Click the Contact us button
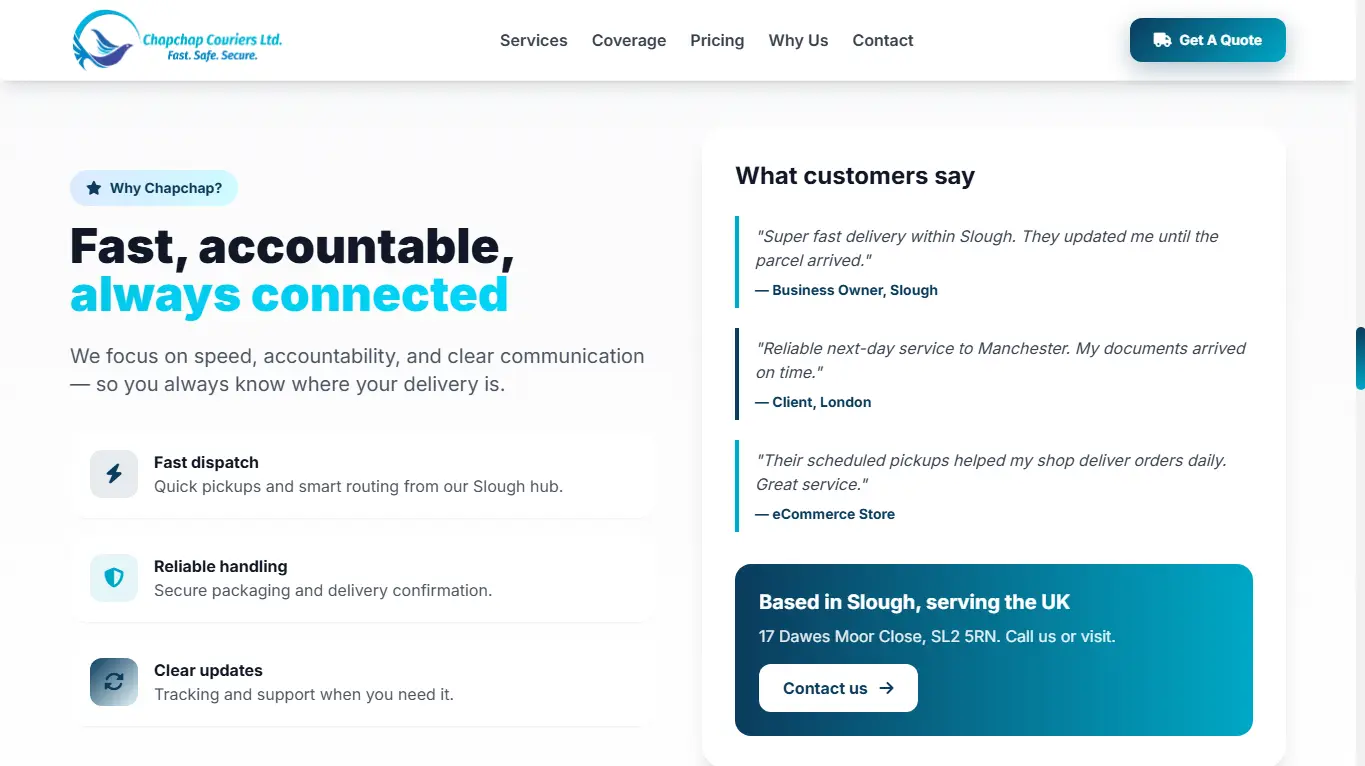The width and height of the screenshot is (1365, 766). (x=838, y=688)
